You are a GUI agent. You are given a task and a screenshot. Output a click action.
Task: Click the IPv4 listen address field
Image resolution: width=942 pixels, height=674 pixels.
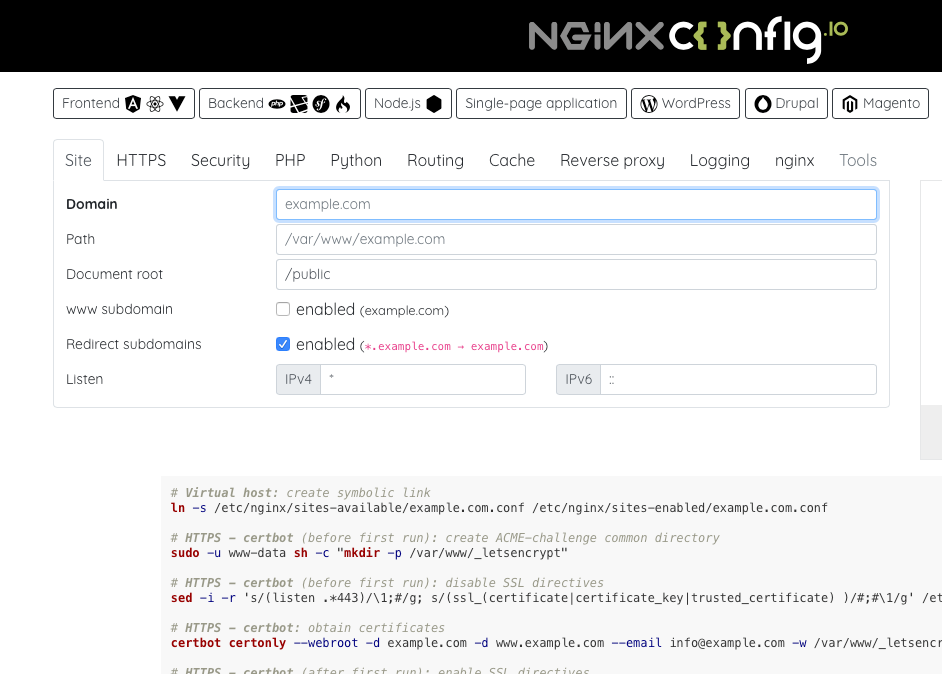(x=423, y=379)
